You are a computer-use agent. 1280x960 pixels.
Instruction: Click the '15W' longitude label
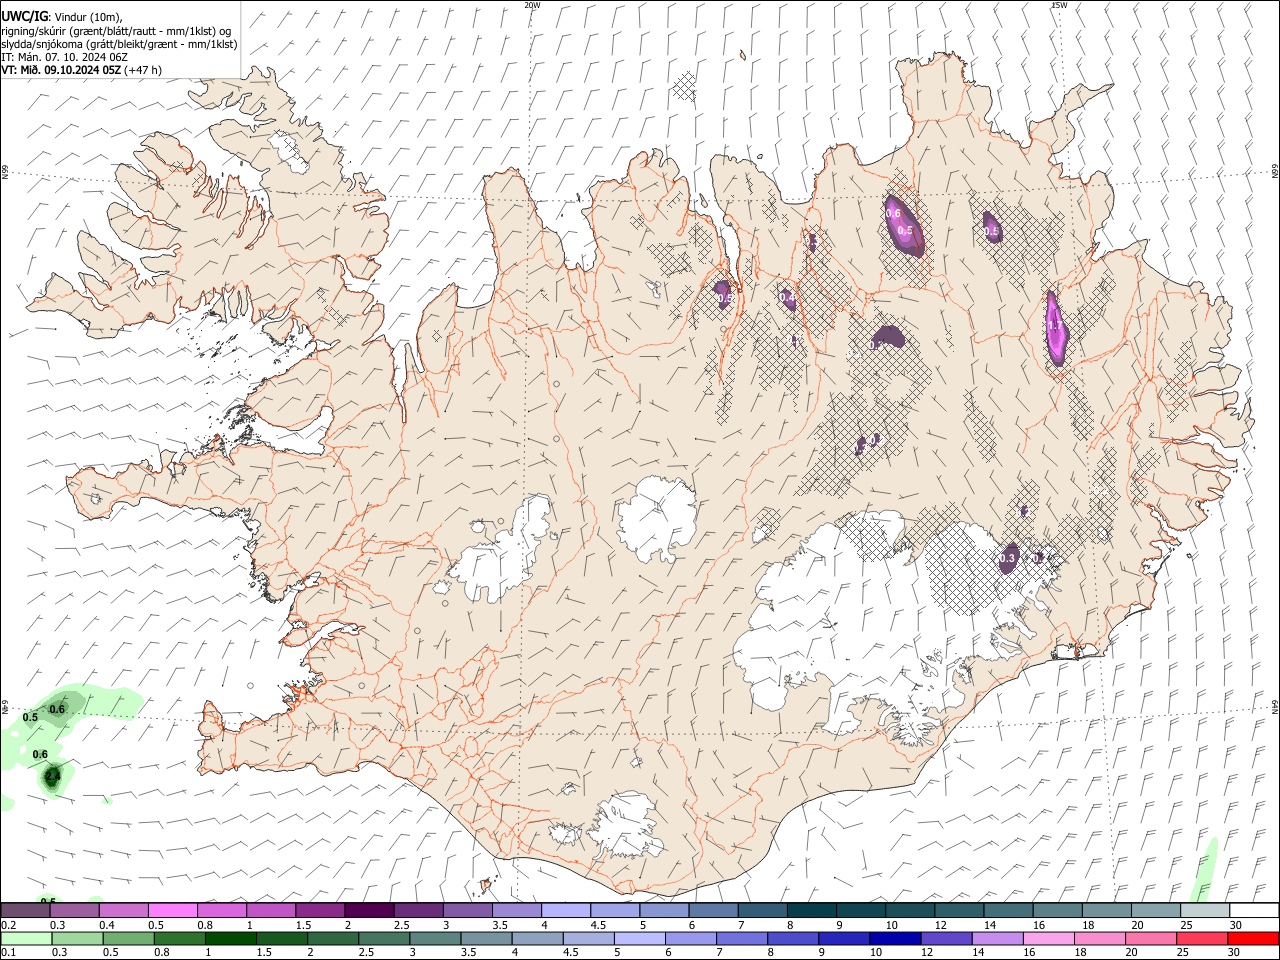point(1059,5)
